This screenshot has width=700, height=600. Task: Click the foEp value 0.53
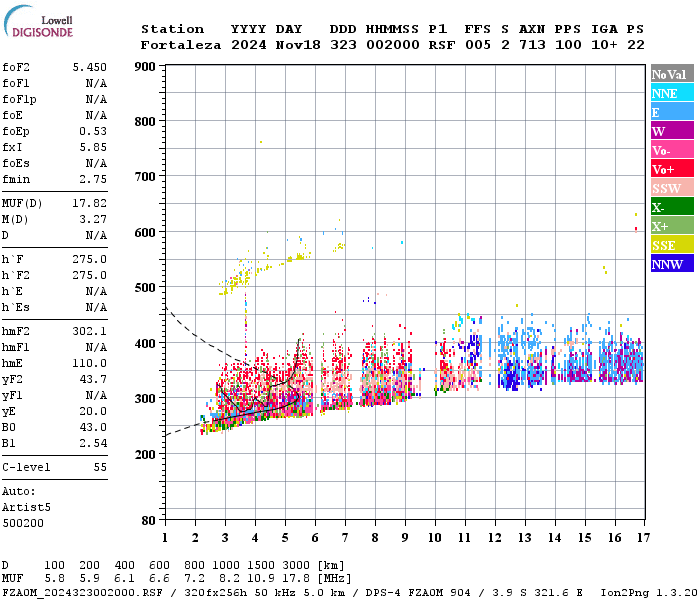(x=93, y=131)
